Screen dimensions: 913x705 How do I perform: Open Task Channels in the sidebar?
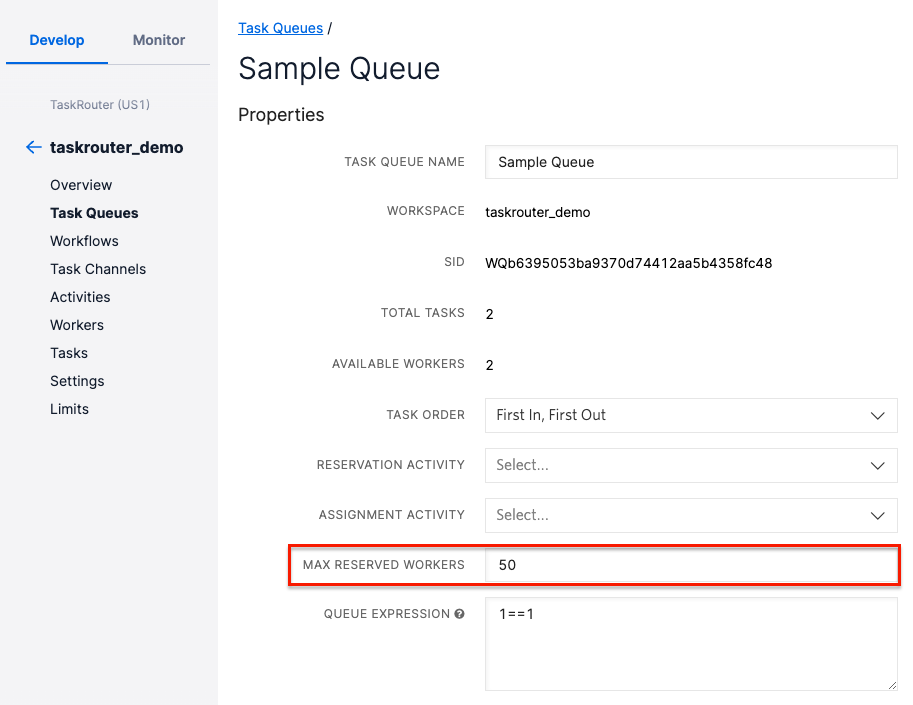point(98,269)
